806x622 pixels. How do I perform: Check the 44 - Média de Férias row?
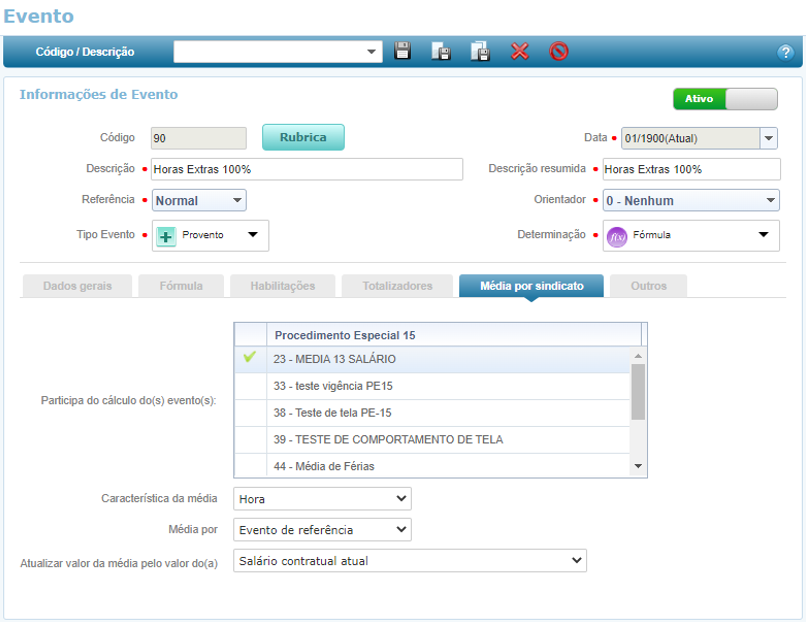point(250,466)
